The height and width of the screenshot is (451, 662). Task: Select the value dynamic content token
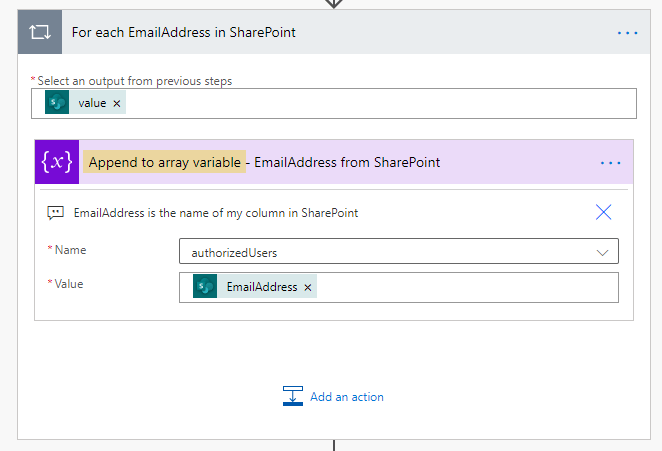tap(92, 103)
